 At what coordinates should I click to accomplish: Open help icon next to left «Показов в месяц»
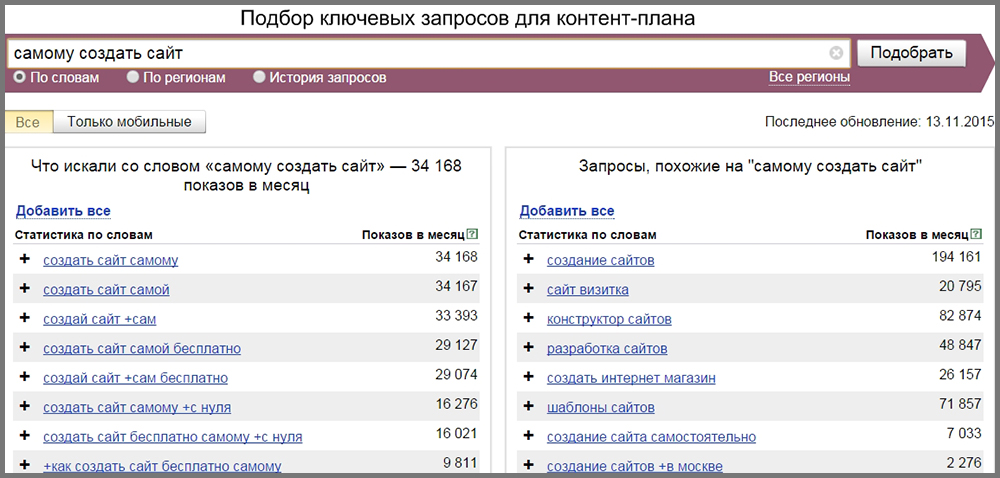473,235
